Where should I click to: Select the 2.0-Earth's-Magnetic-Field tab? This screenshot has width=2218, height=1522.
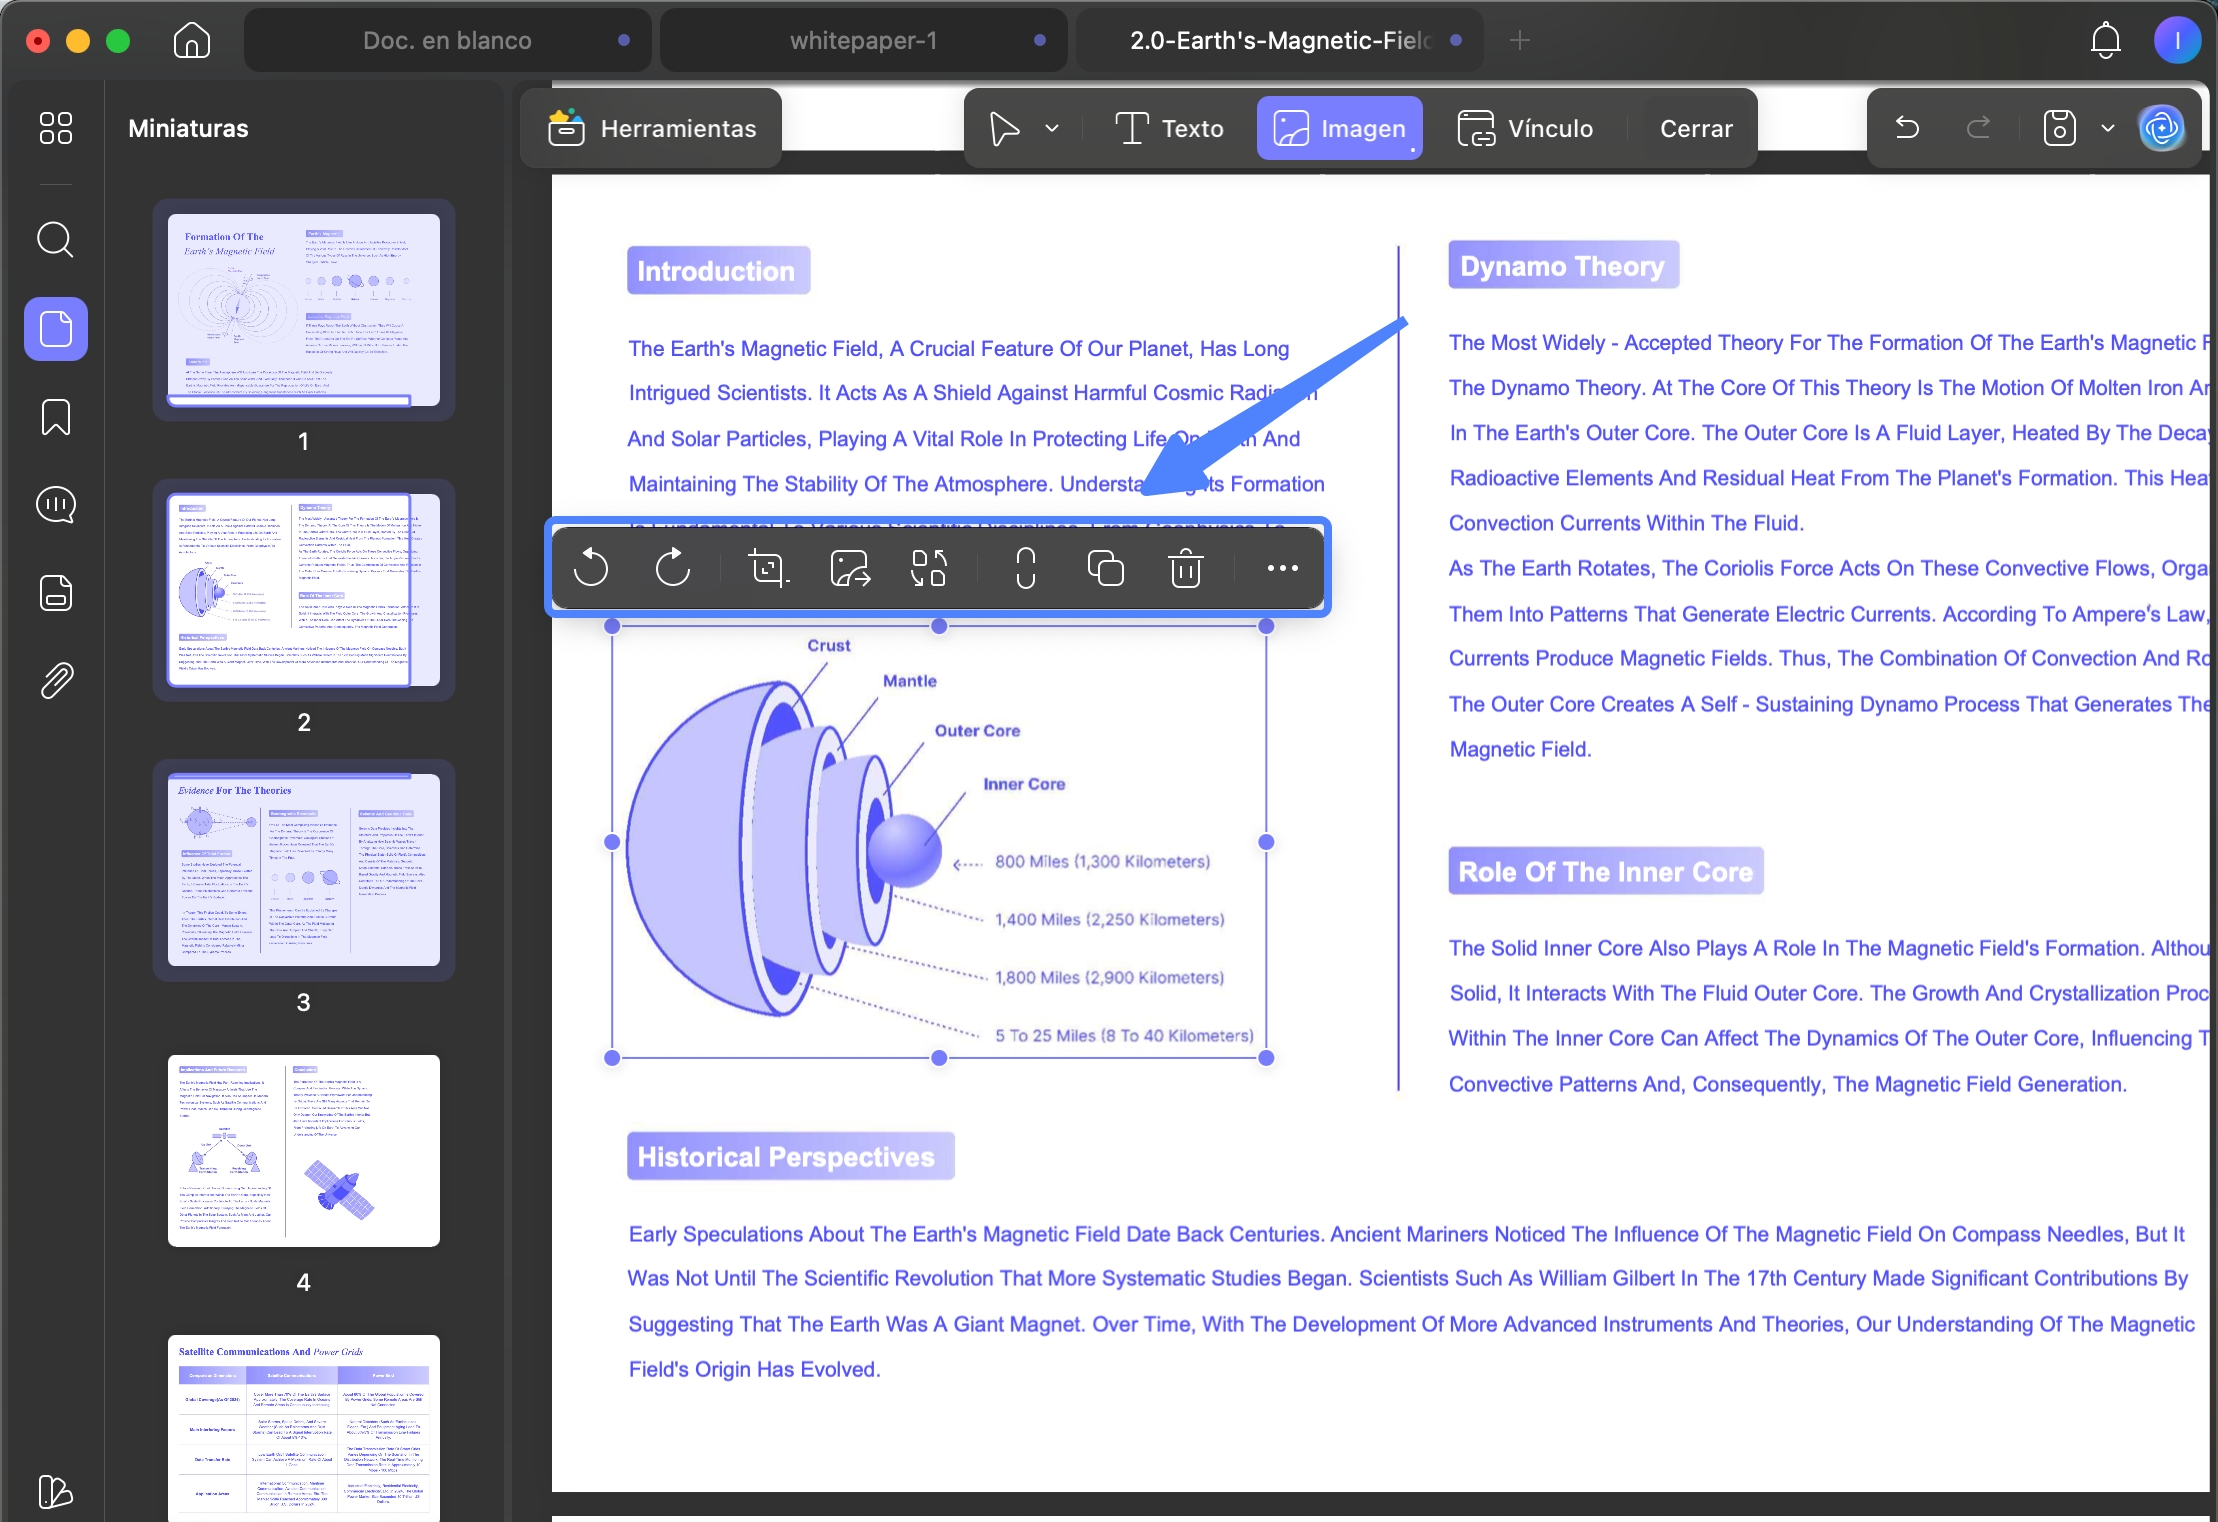pyautogui.click(x=1281, y=41)
